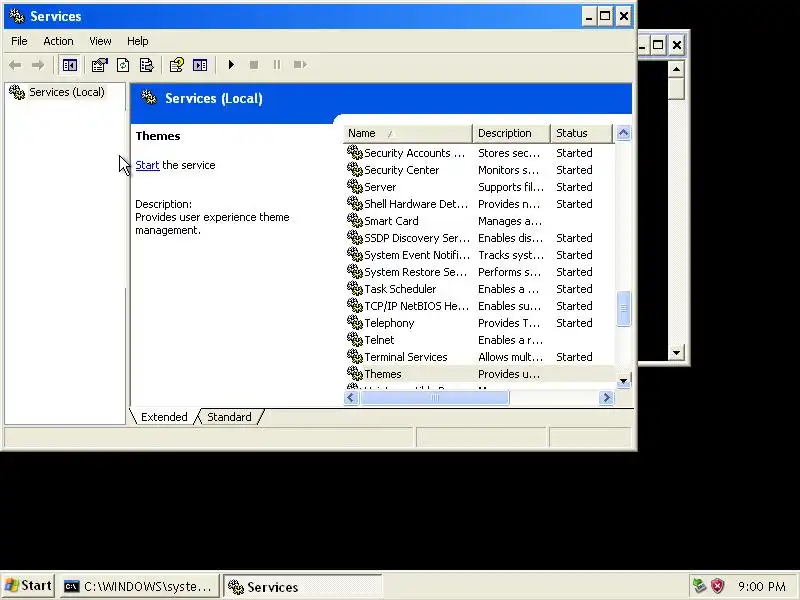
Task: Click the Help toolbar icon
Action: point(177,65)
